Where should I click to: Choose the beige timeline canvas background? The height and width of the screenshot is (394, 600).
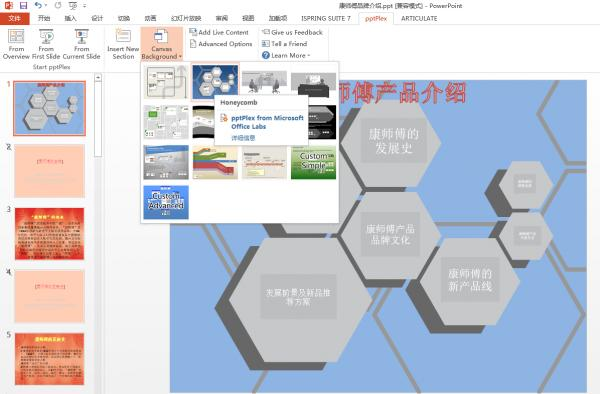click(x=264, y=162)
